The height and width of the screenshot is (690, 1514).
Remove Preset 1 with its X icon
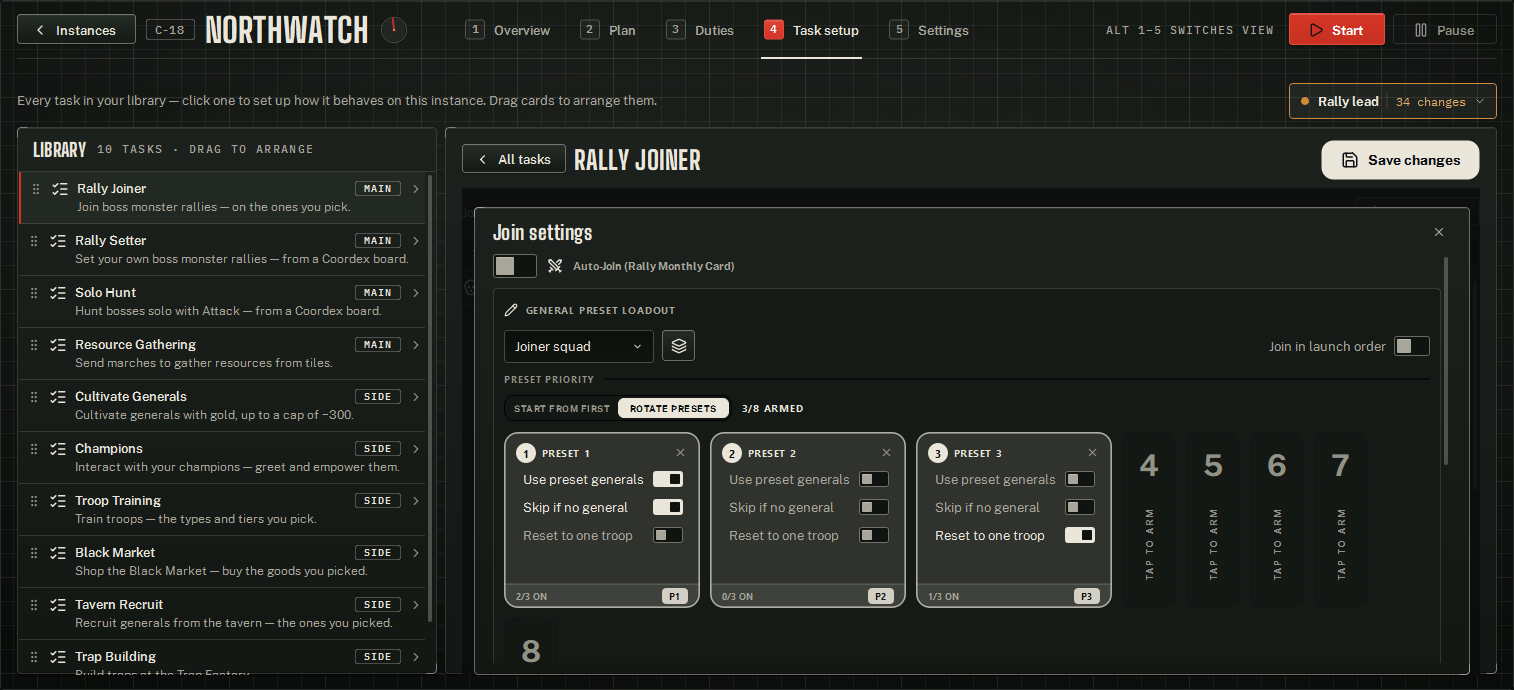pyautogui.click(x=680, y=453)
